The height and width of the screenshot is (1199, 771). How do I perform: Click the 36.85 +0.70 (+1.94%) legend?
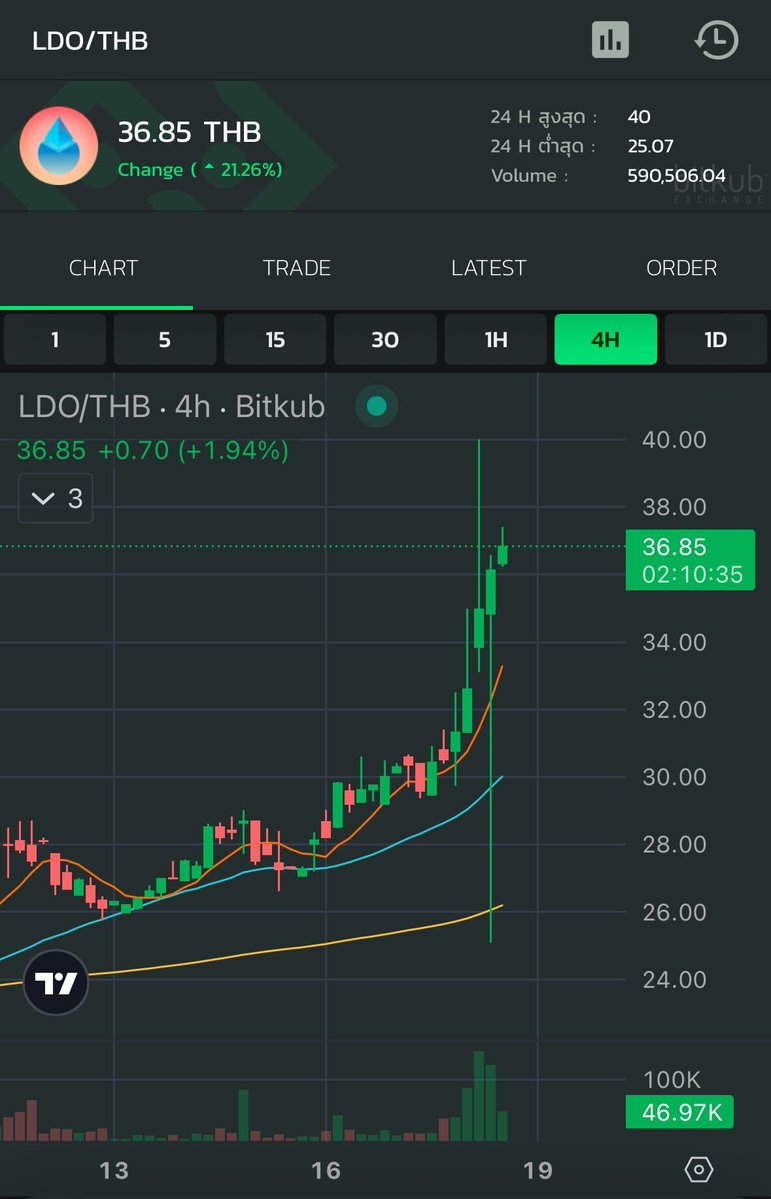pos(153,450)
